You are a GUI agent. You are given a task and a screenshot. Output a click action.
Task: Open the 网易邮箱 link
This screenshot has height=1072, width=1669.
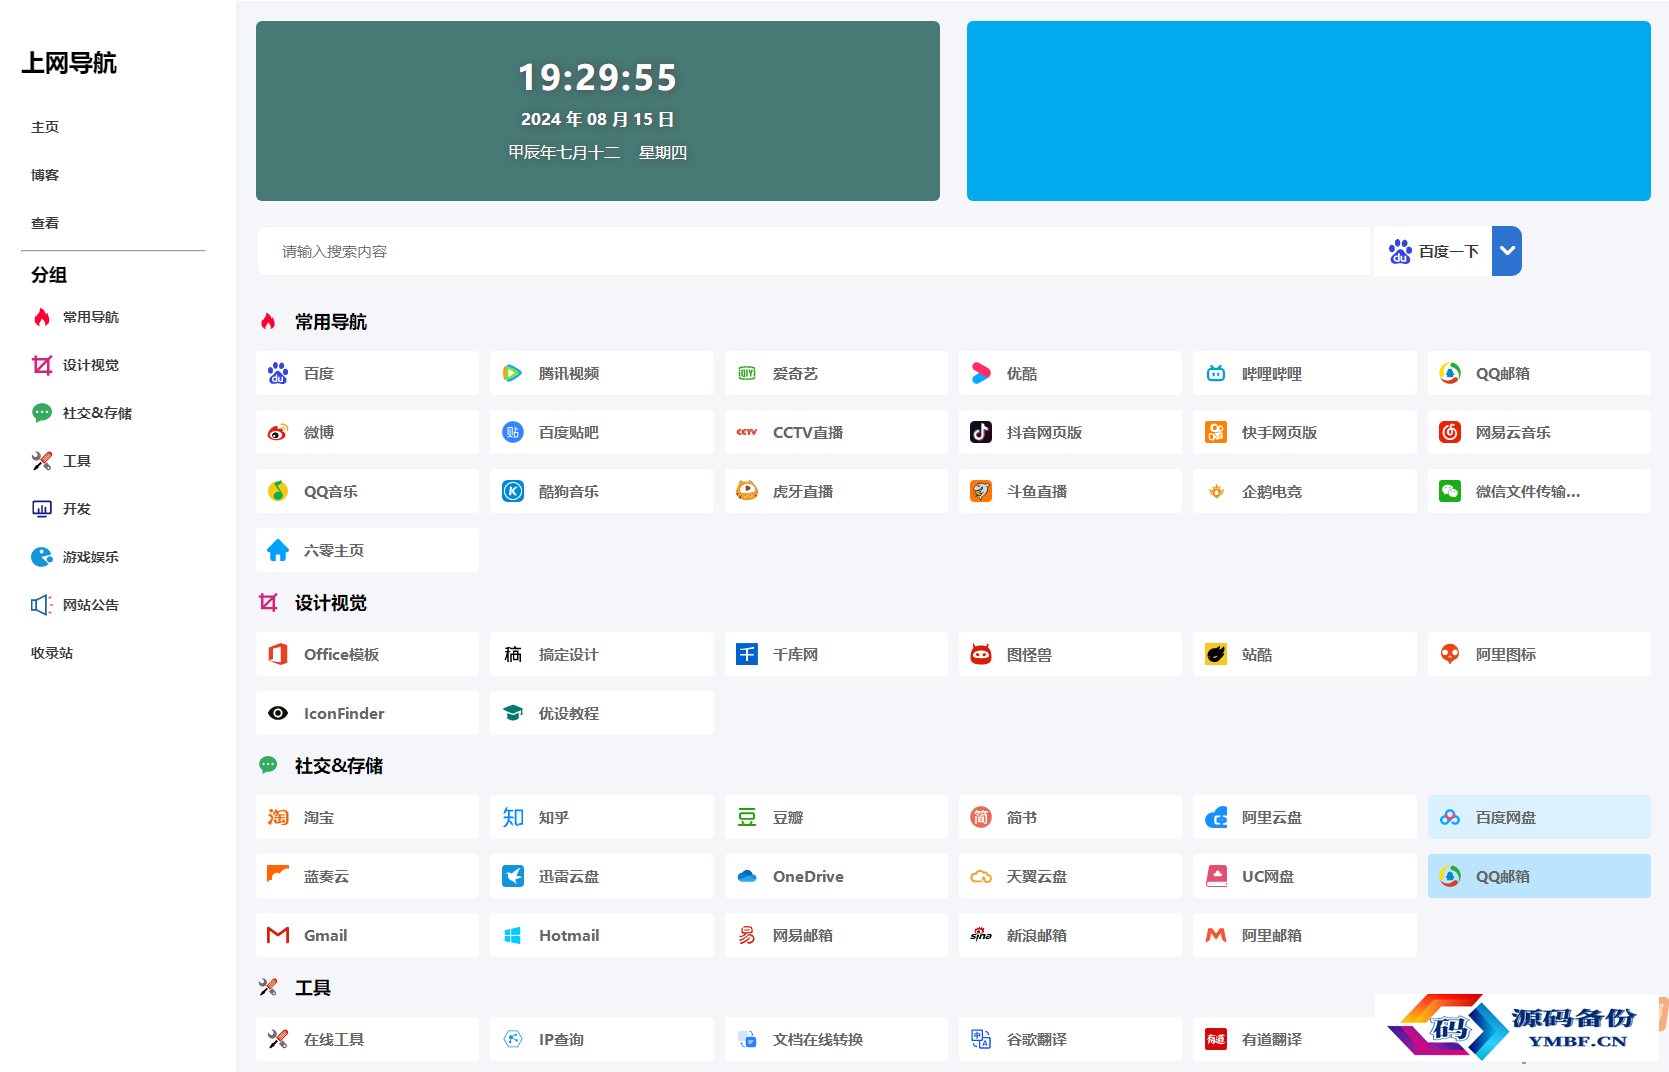836,935
